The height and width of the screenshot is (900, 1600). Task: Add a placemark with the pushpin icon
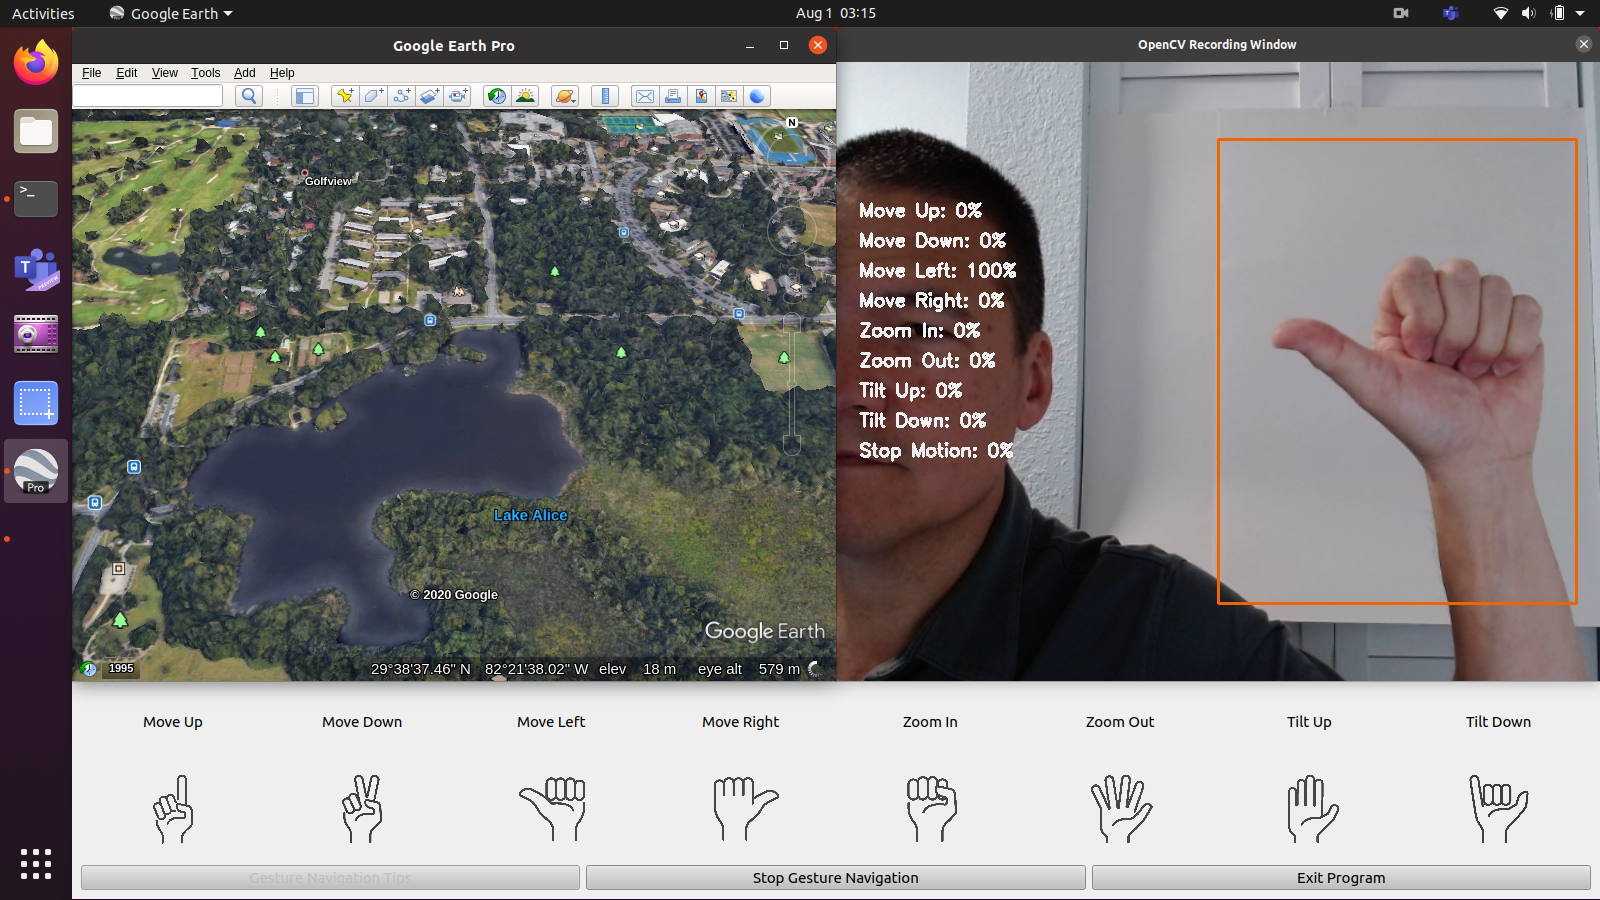pyautogui.click(x=345, y=96)
